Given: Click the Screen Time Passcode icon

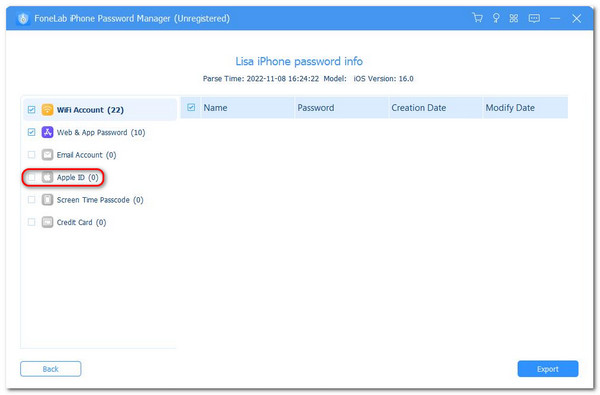Looking at the screenshot, I should pos(47,200).
